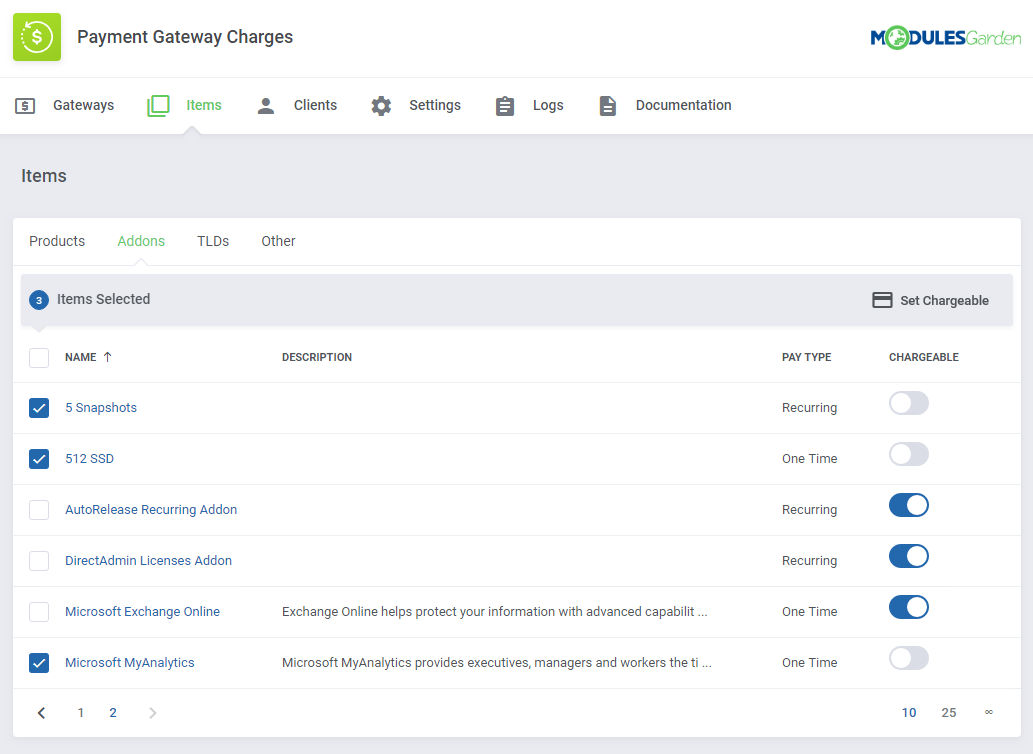The image size is (1033, 754).
Task: Check the DirectAdmin Licenses Addon checkbox
Action: [x=39, y=561]
